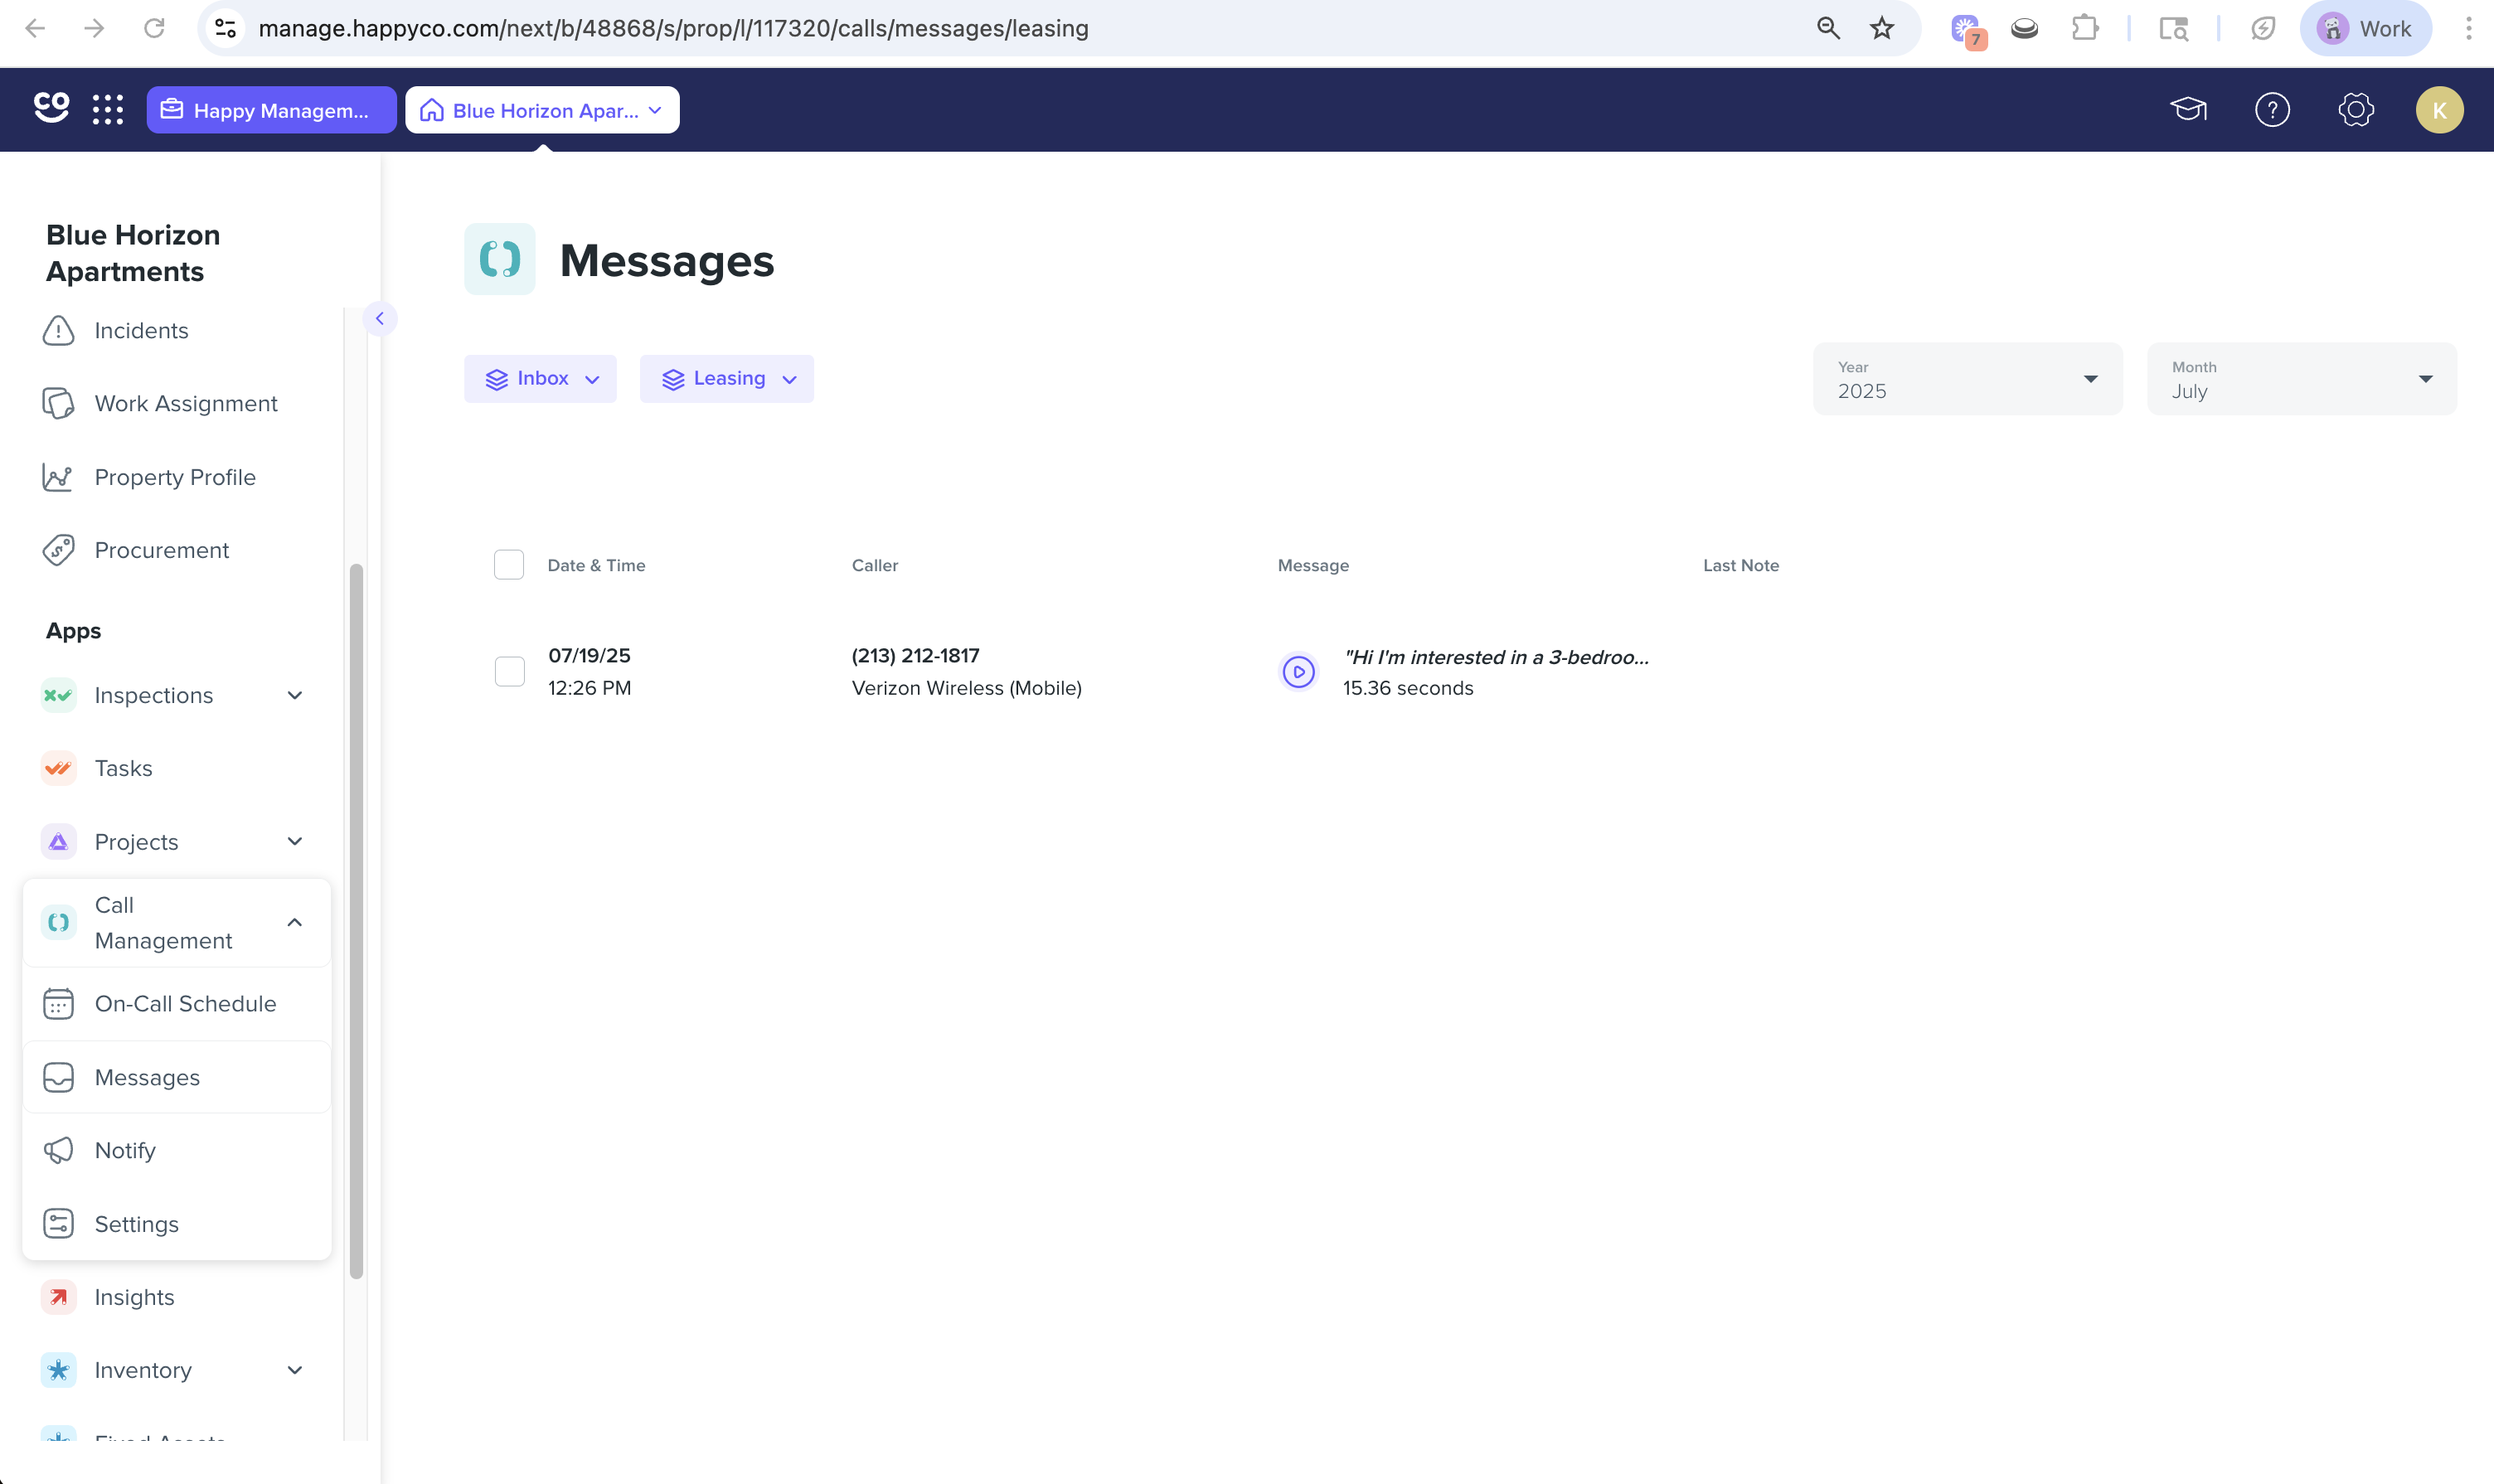2494x1484 pixels.
Task: Click the Last Note column header
Action: (1741, 565)
